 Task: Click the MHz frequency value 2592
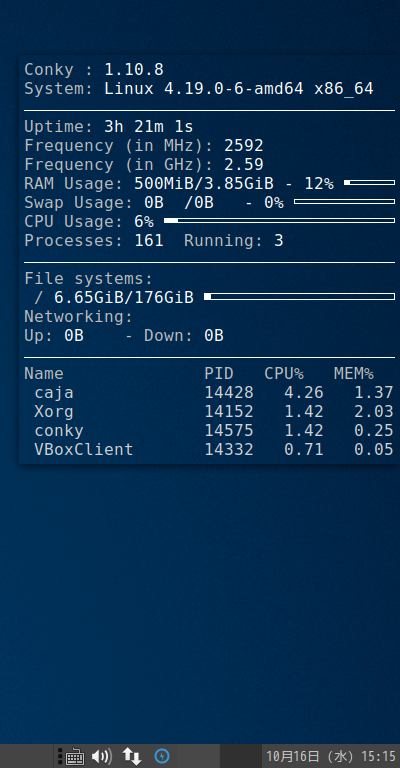[244, 145]
